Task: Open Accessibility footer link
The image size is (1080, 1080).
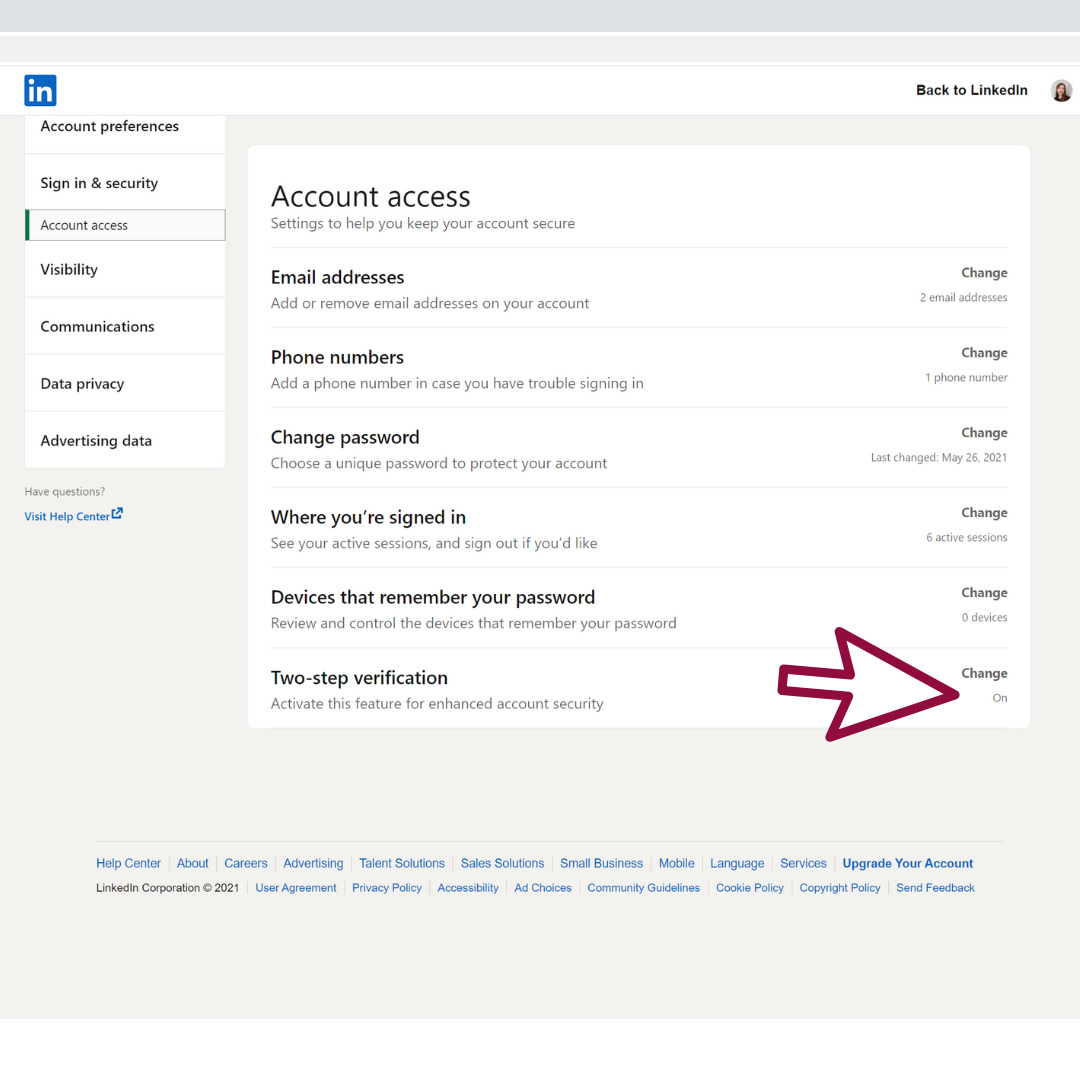Action: tap(468, 888)
